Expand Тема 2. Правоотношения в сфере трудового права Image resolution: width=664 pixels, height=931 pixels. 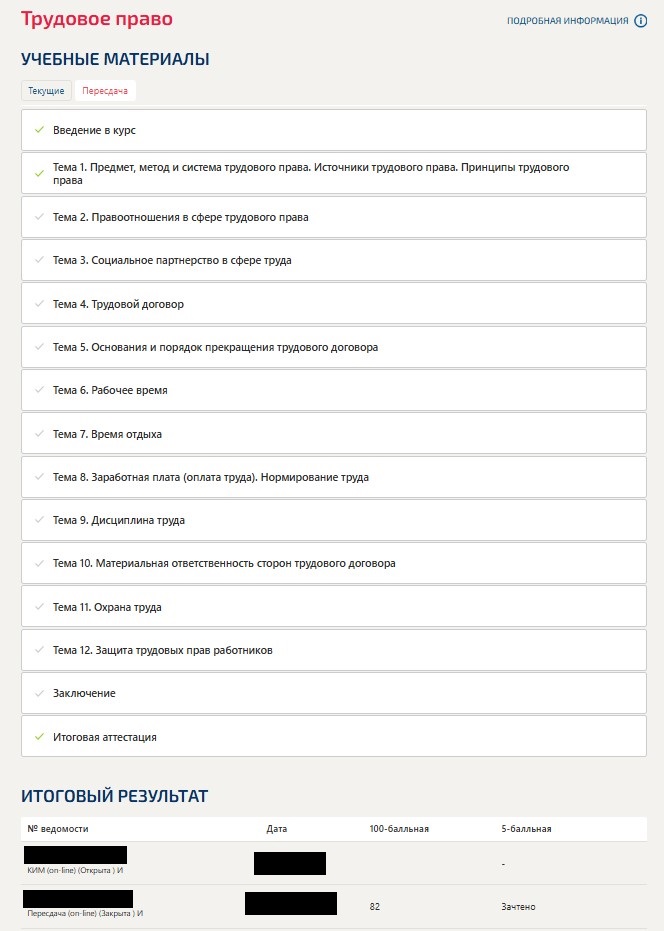coord(180,217)
